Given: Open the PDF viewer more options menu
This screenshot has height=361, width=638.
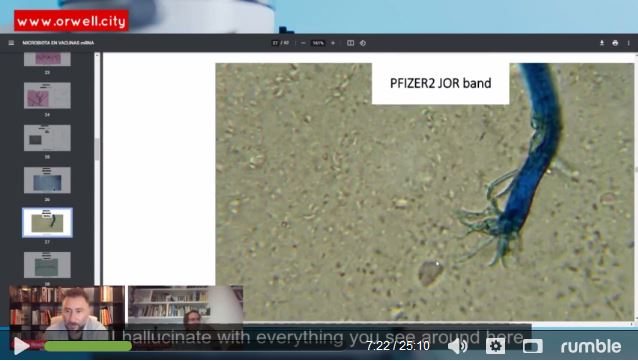Looking at the screenshot, I should 628,43.
